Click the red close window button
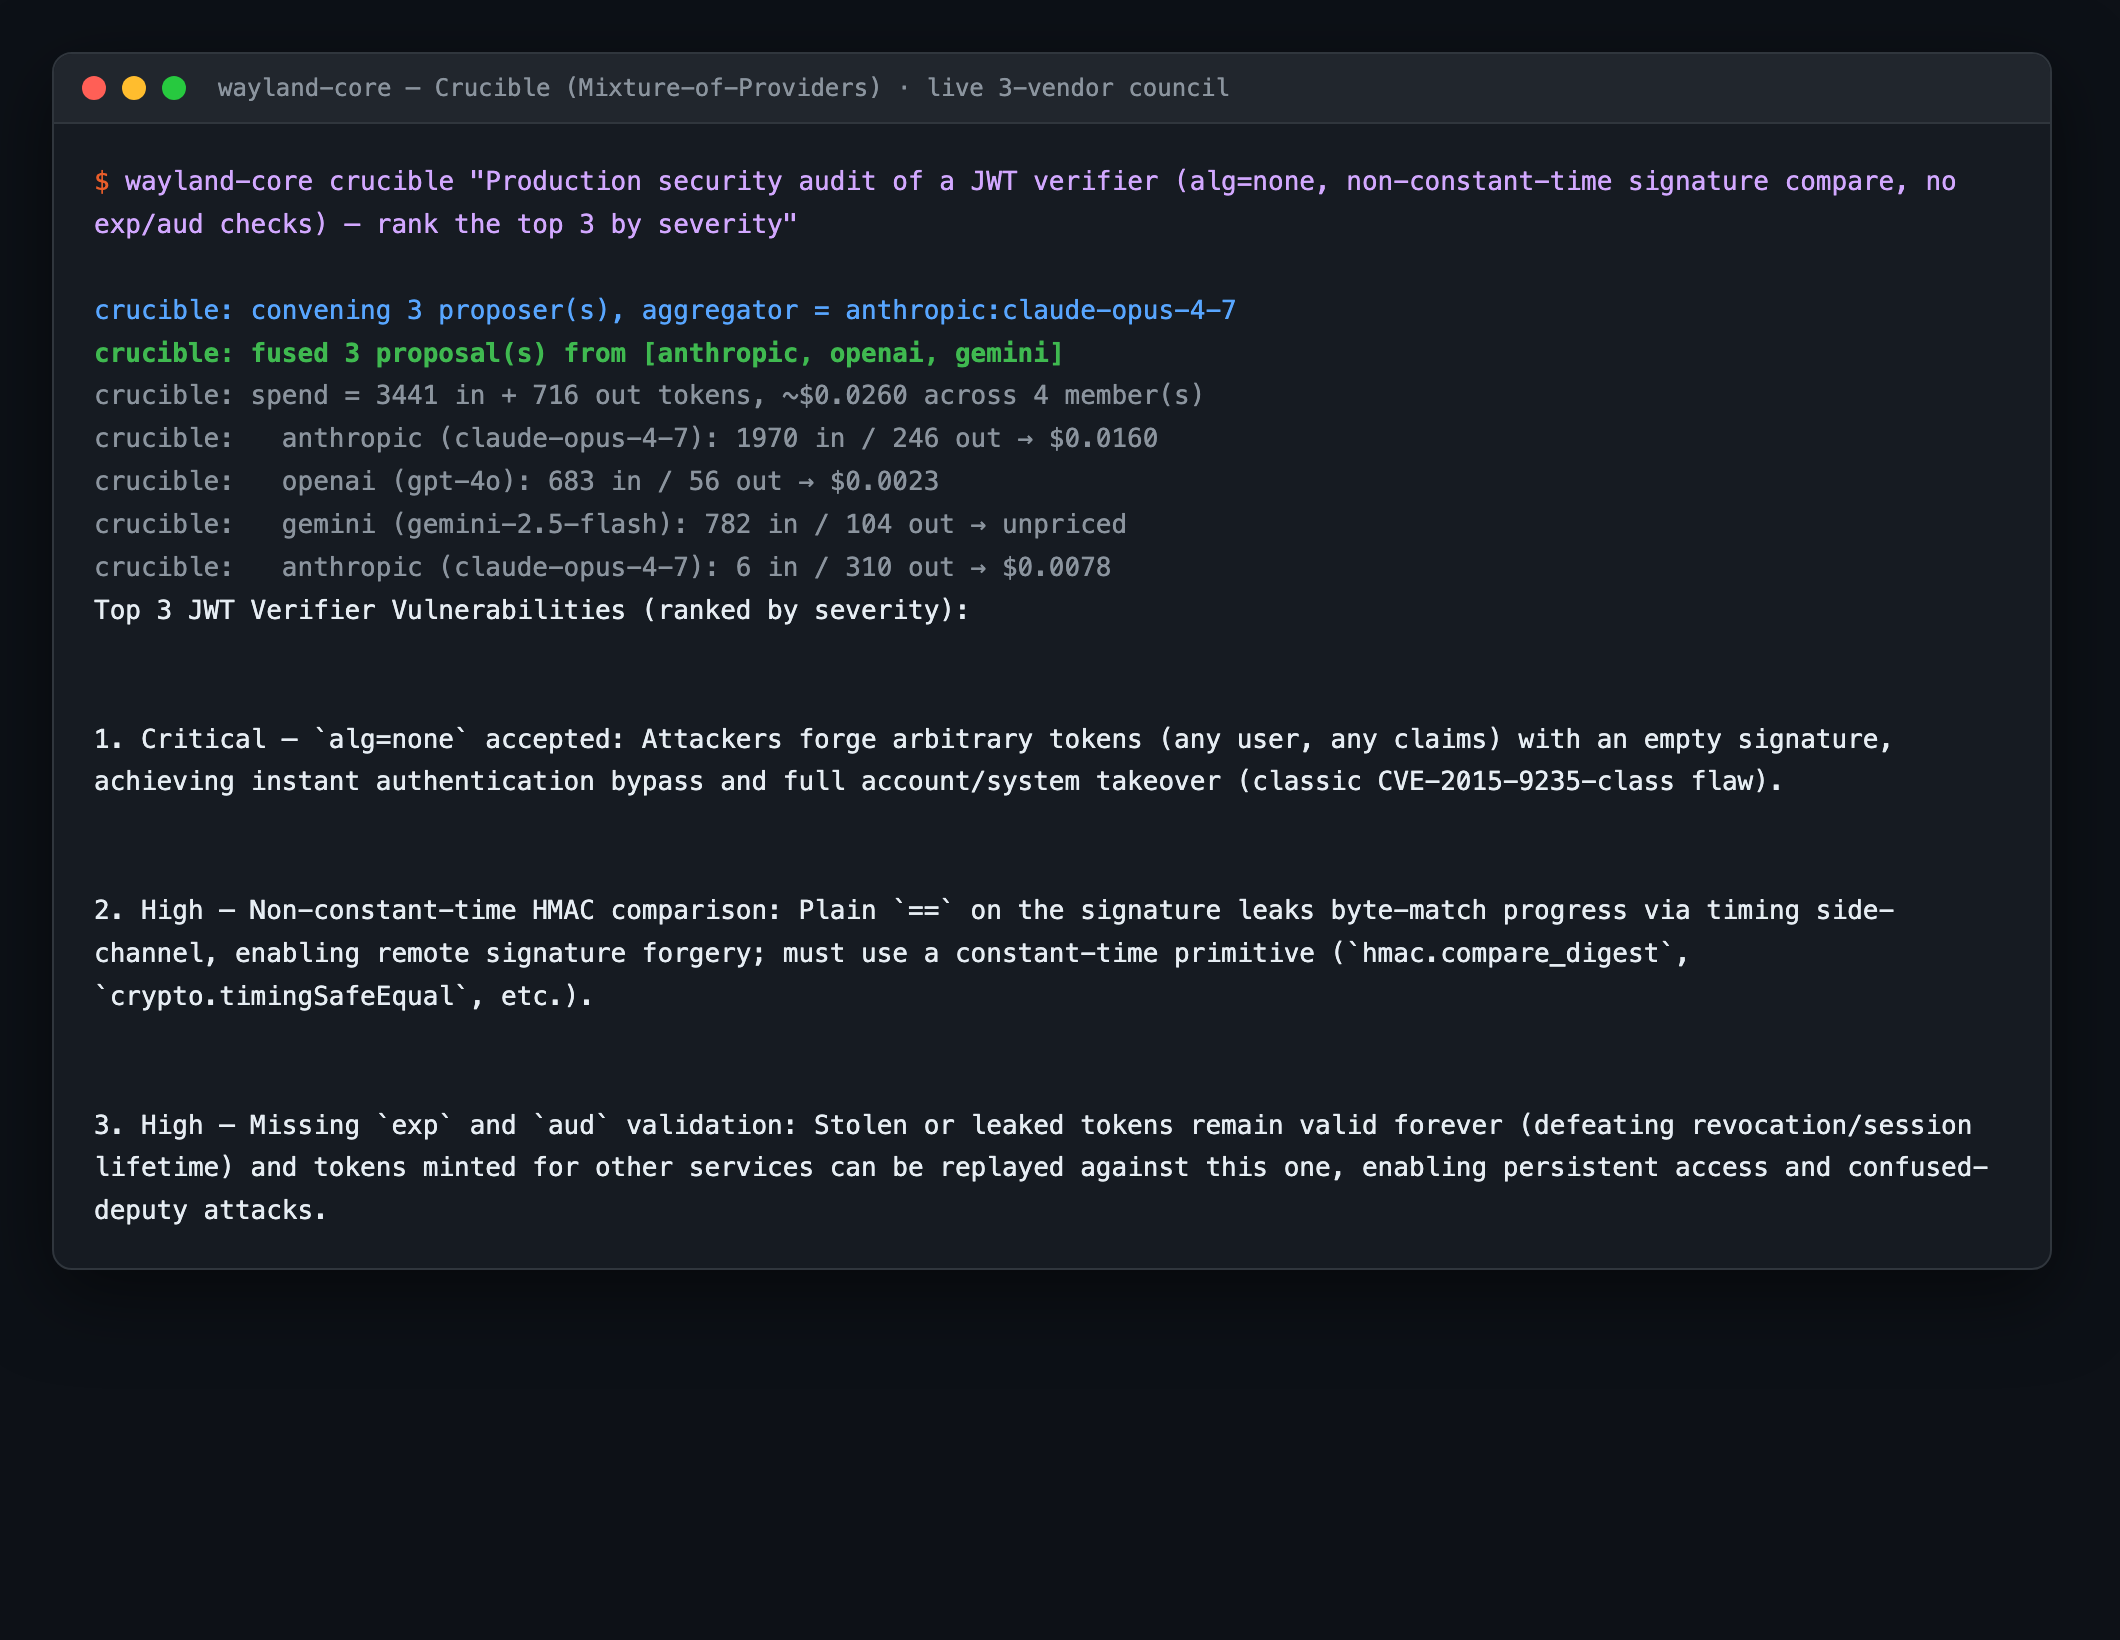The image size is (2120, 1640). [94, 88]
